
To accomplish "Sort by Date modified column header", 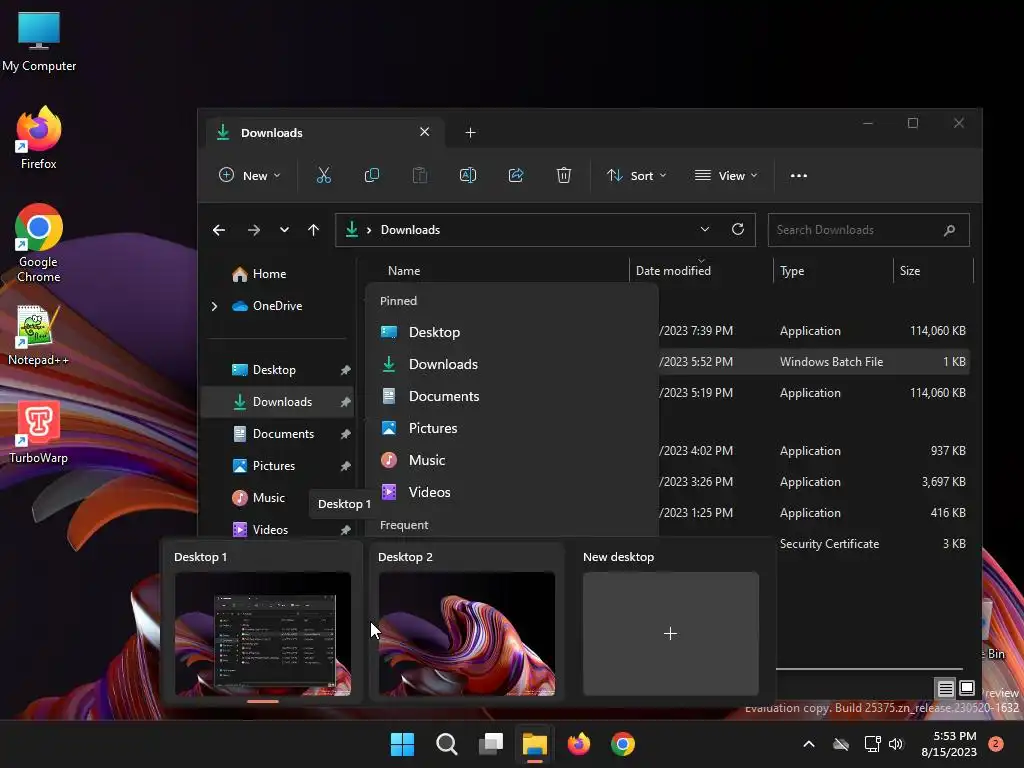I will [673, 270].
